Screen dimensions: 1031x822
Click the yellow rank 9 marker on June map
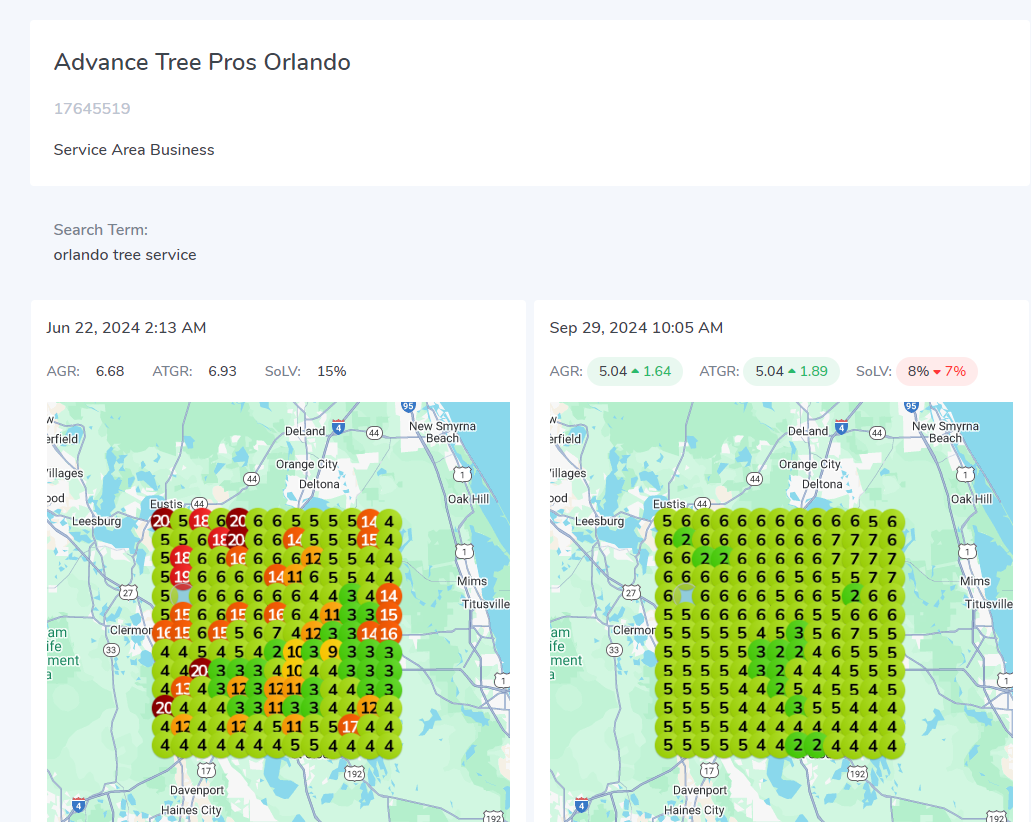point(333,652)
